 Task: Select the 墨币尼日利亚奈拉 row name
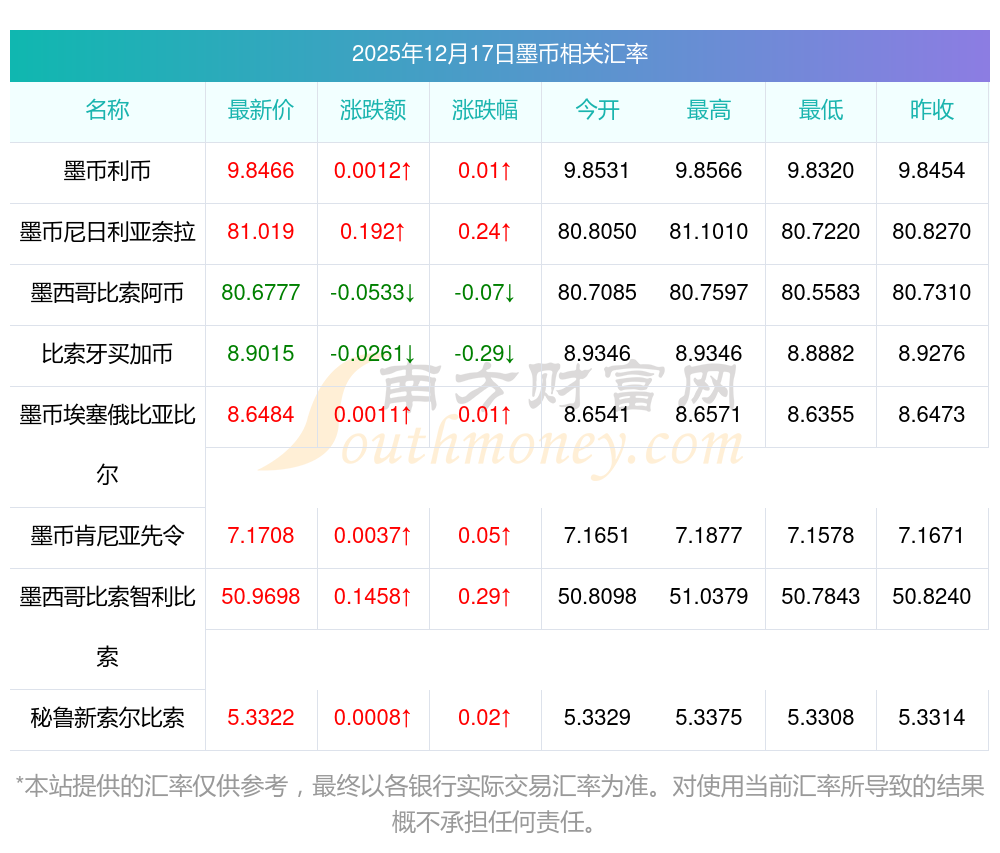pos(107,231)
